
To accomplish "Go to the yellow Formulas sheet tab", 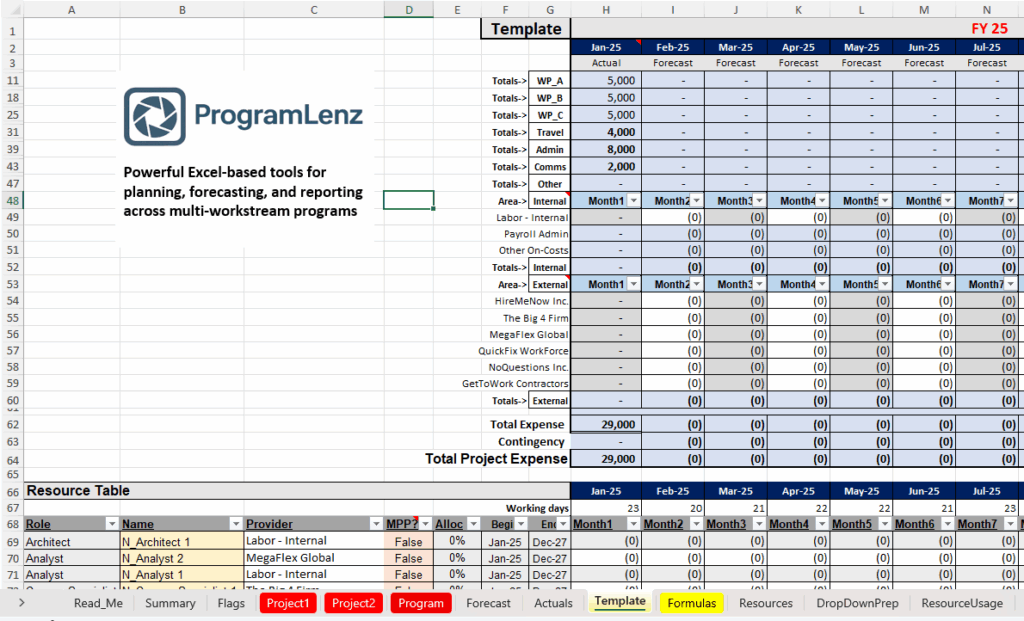I will (691, 603).
